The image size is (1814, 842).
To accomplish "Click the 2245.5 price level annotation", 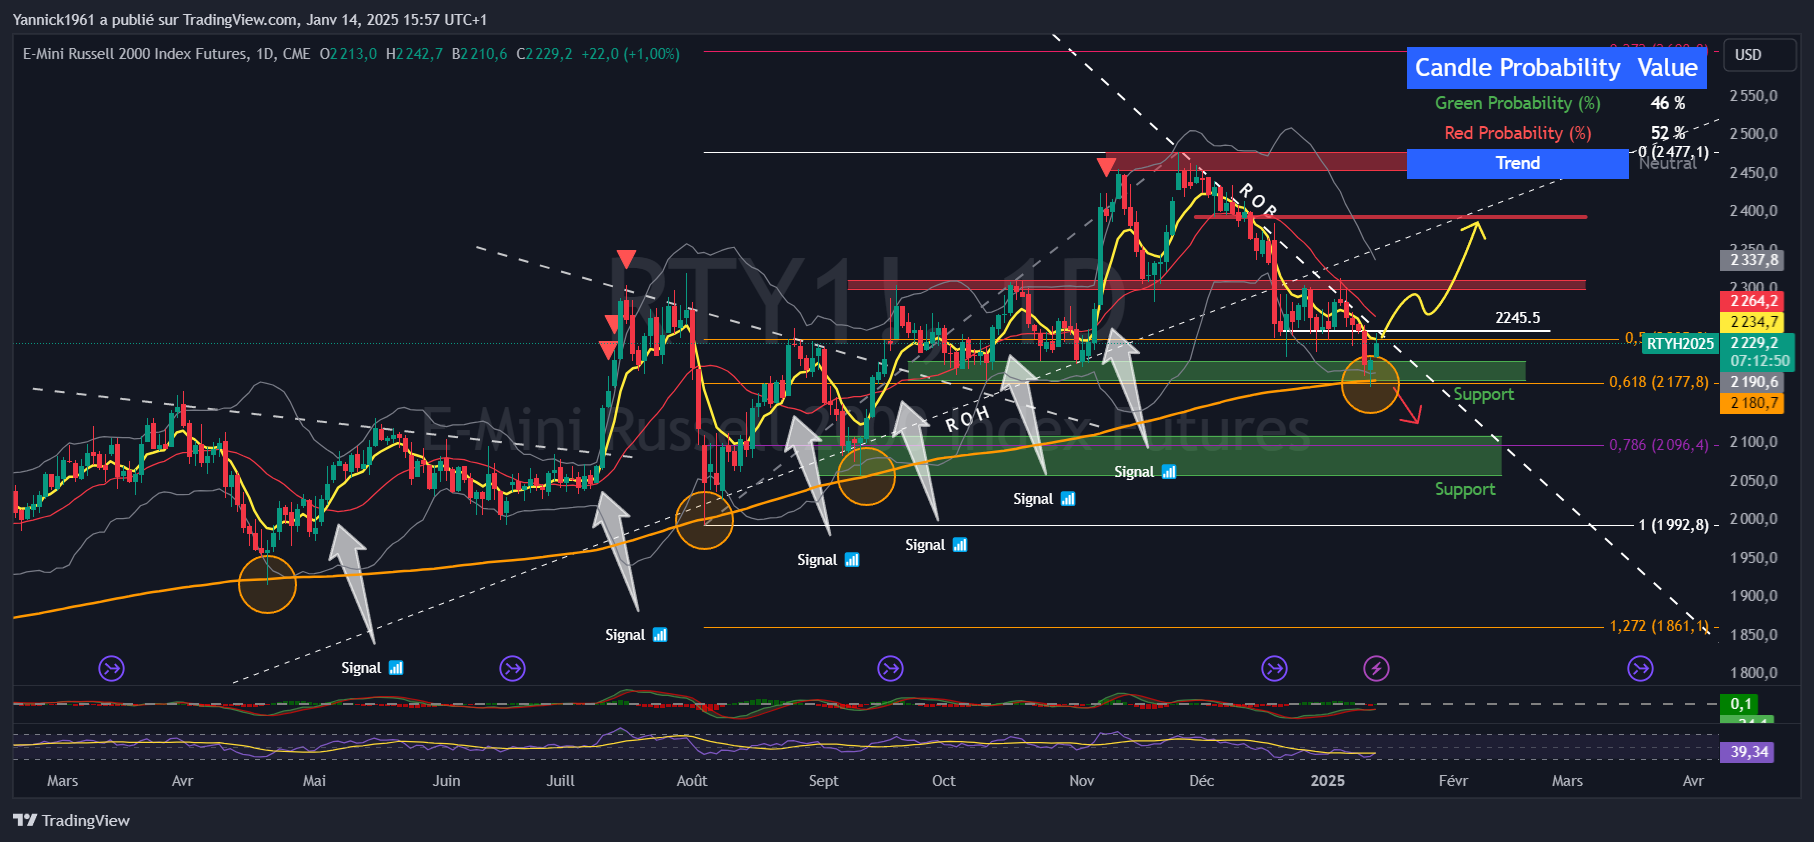I will (x=1517, y=318).
